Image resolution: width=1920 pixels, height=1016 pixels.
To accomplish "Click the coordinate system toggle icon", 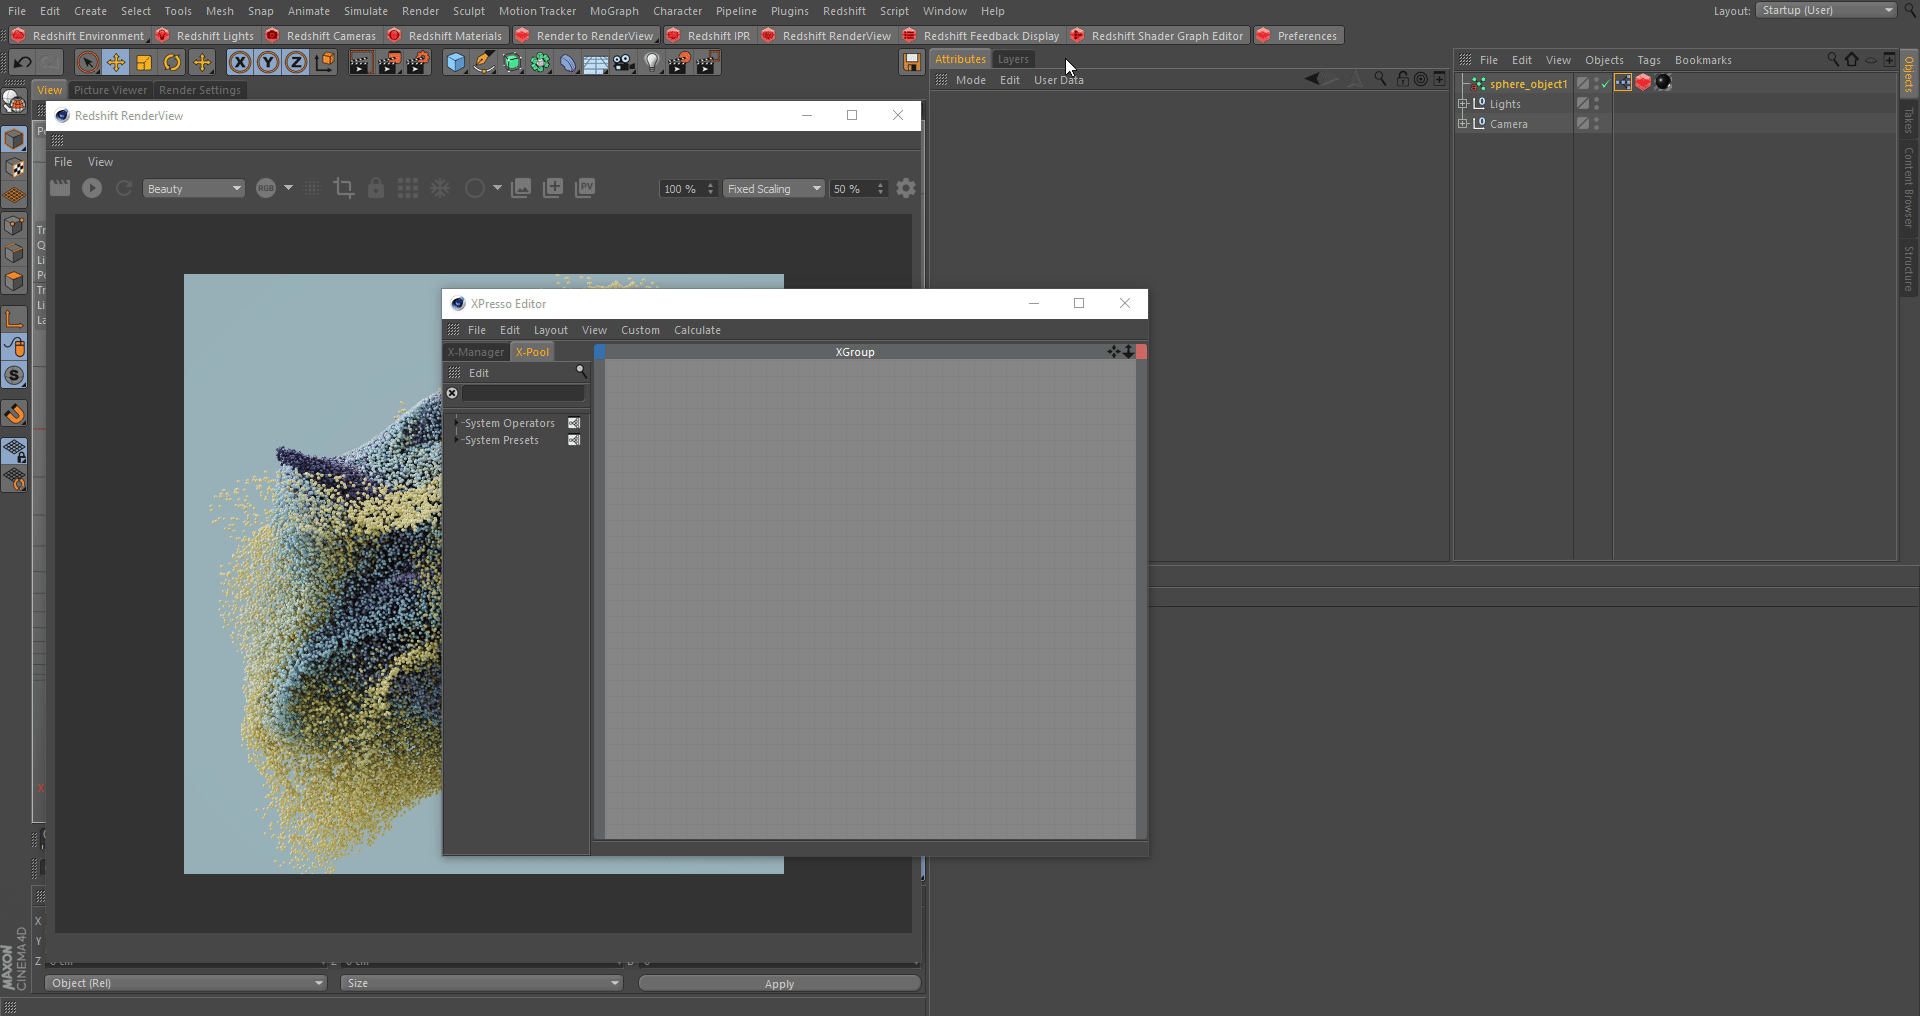I will point(324,63).
